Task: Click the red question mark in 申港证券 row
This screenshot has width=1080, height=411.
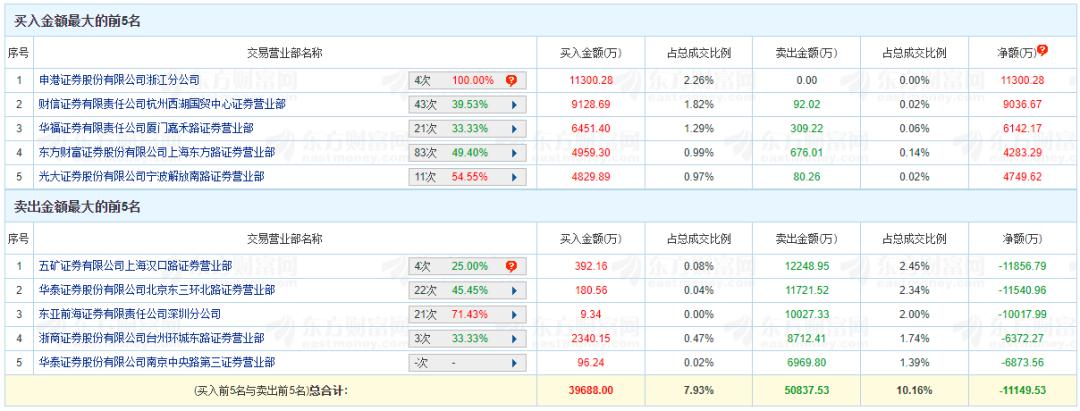Action: pyautogui.click(x=511, y=79)
